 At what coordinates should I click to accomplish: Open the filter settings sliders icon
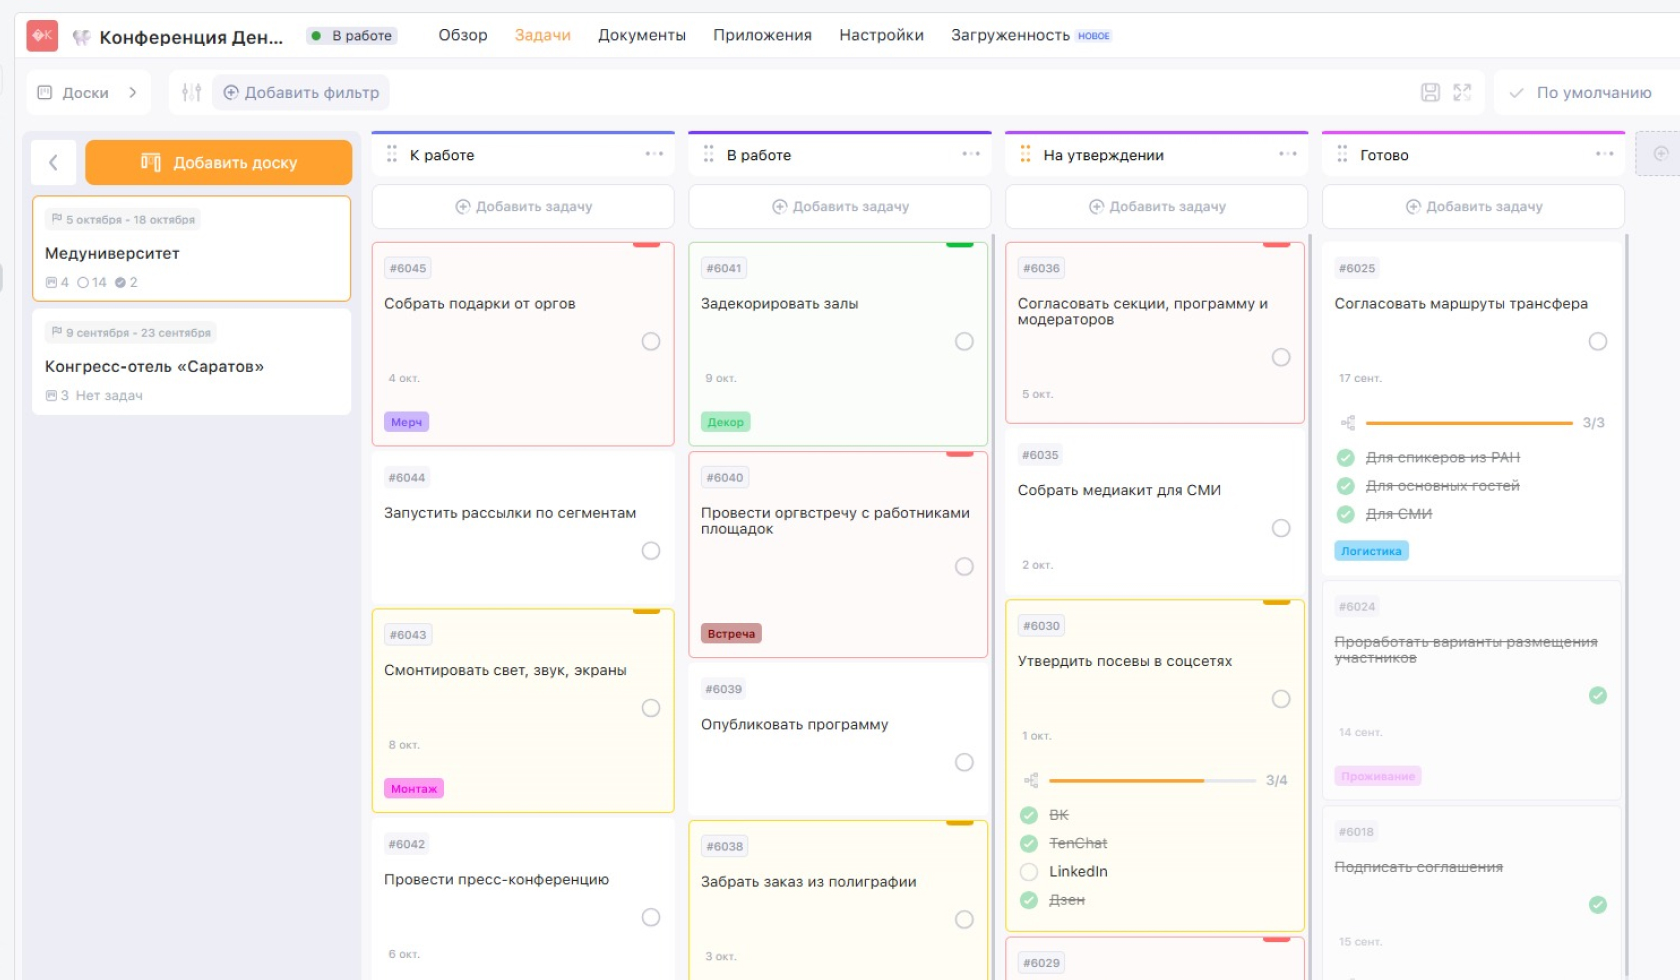click(191, 92)
